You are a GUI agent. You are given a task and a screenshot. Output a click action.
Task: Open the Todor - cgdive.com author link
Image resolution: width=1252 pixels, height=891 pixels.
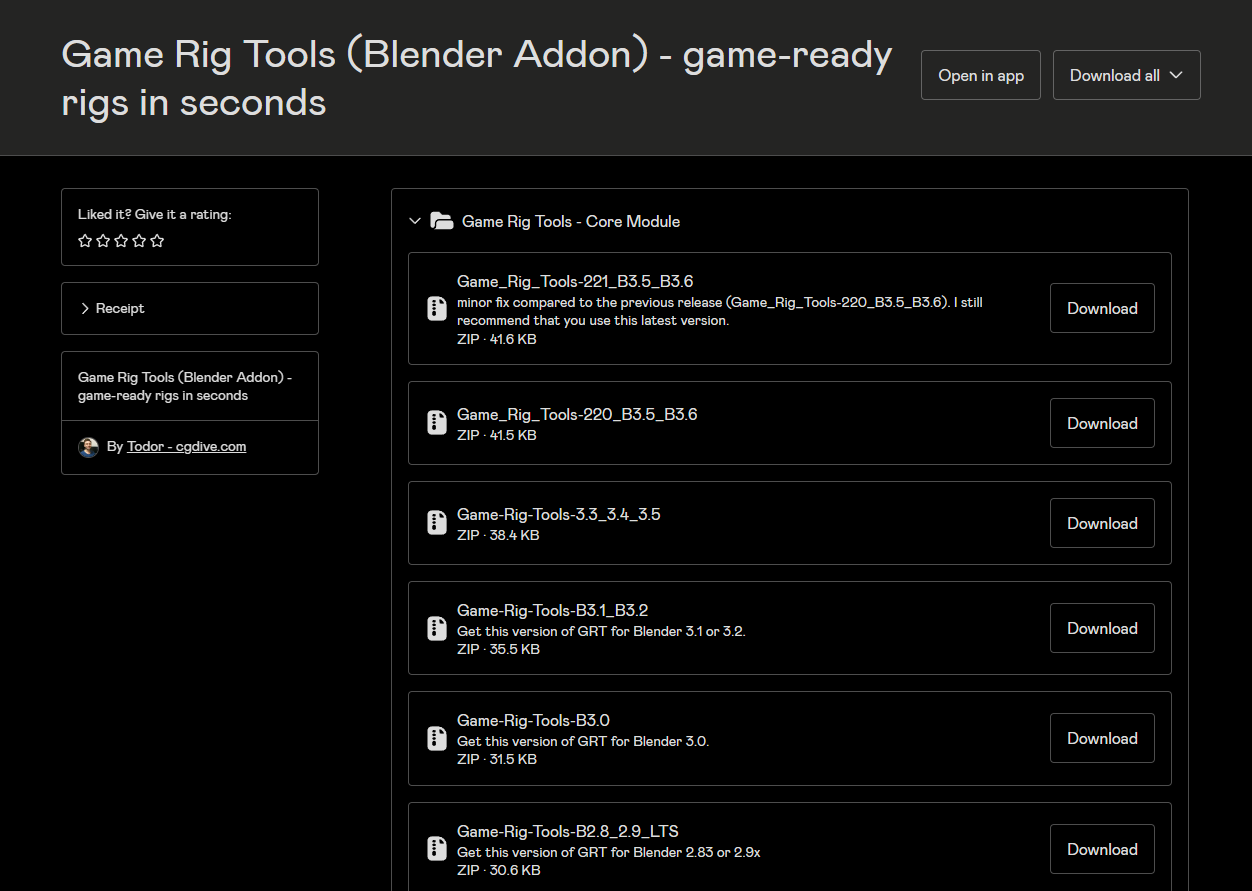(x=186, y=447)
